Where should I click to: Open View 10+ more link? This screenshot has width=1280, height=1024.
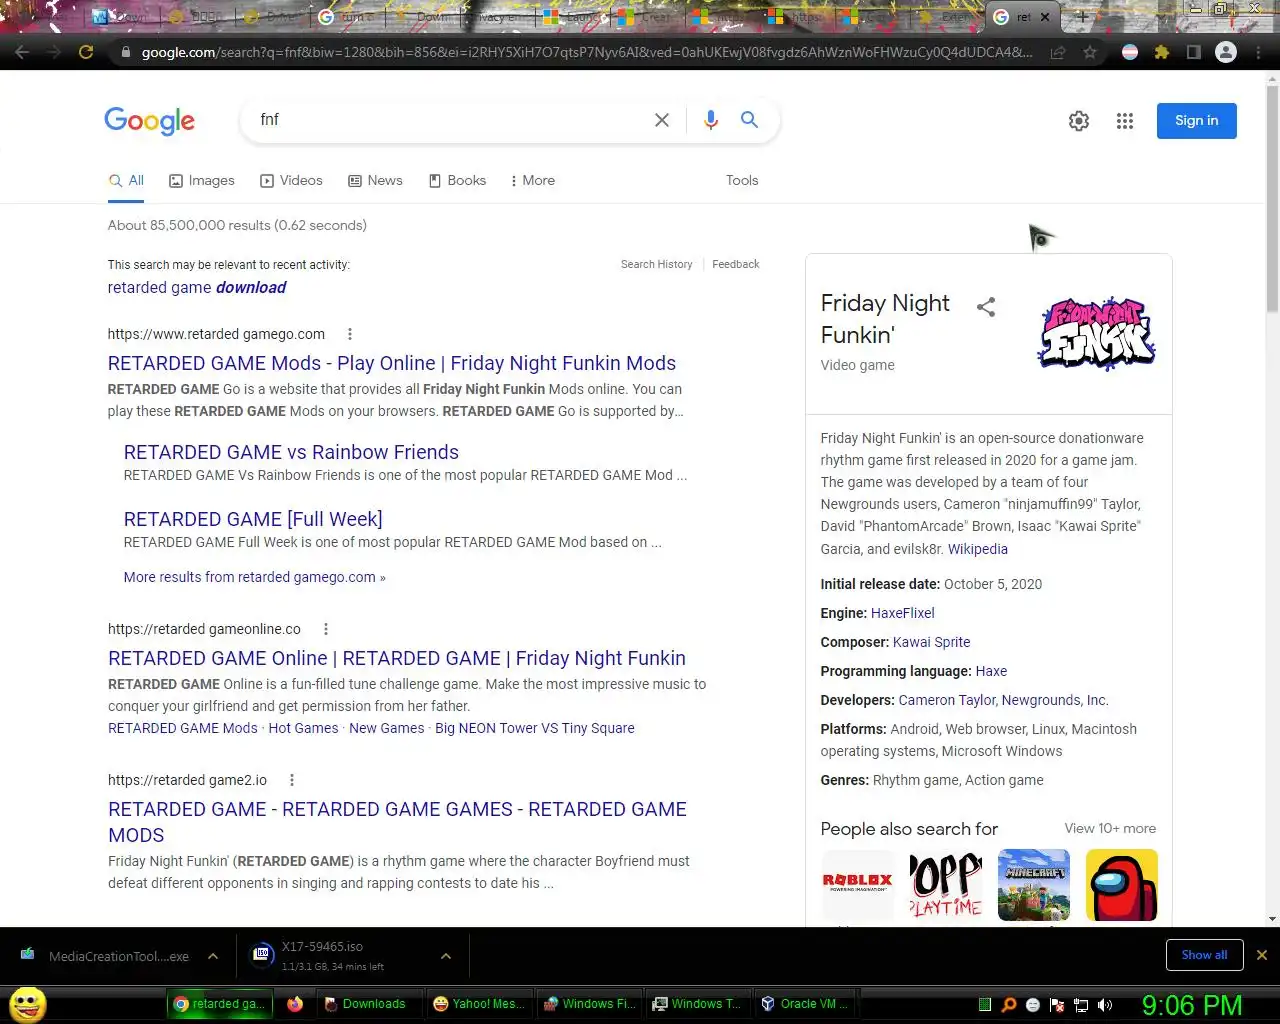(1110, 828)
